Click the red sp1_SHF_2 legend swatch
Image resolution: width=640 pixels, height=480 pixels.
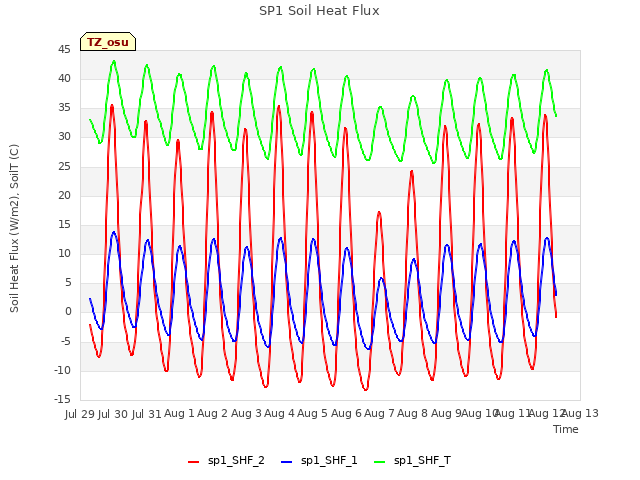click(193, 462)
